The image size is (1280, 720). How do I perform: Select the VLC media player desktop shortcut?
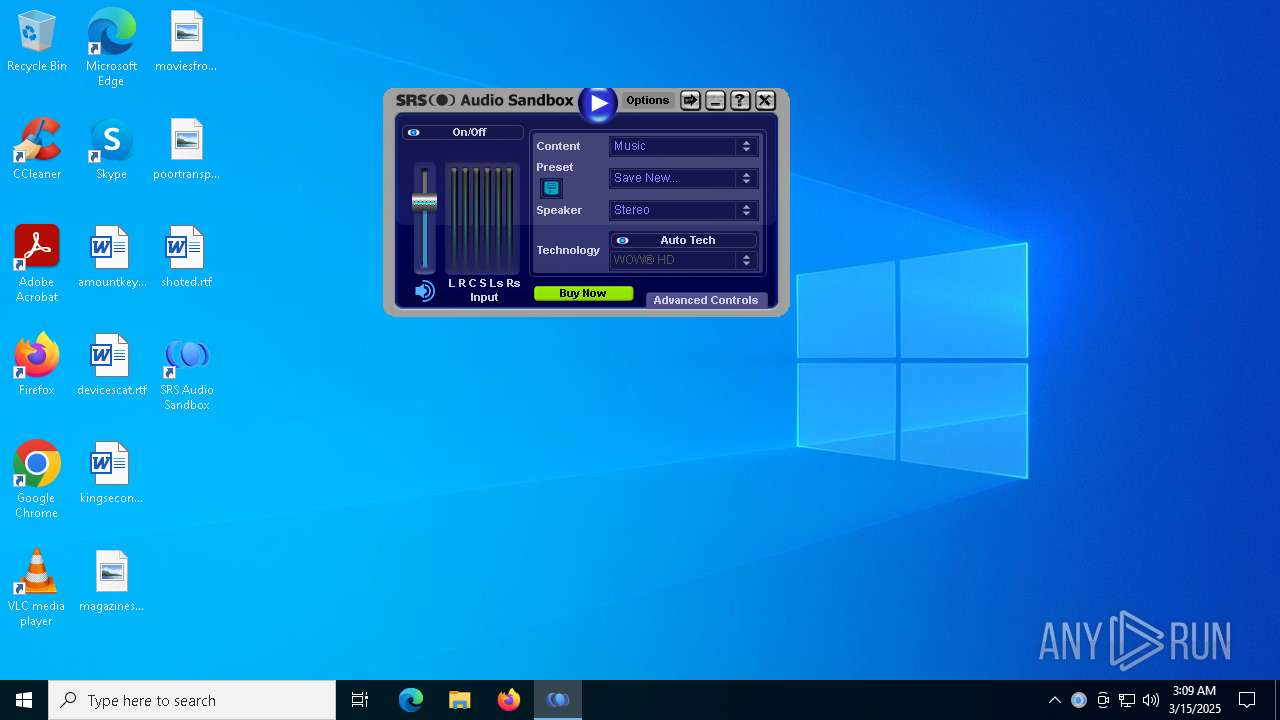click(37, 588)
